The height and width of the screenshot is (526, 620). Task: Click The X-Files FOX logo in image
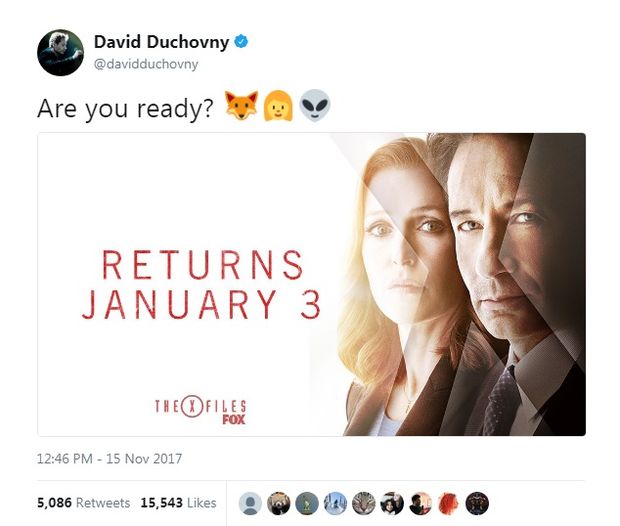(200, 409)
